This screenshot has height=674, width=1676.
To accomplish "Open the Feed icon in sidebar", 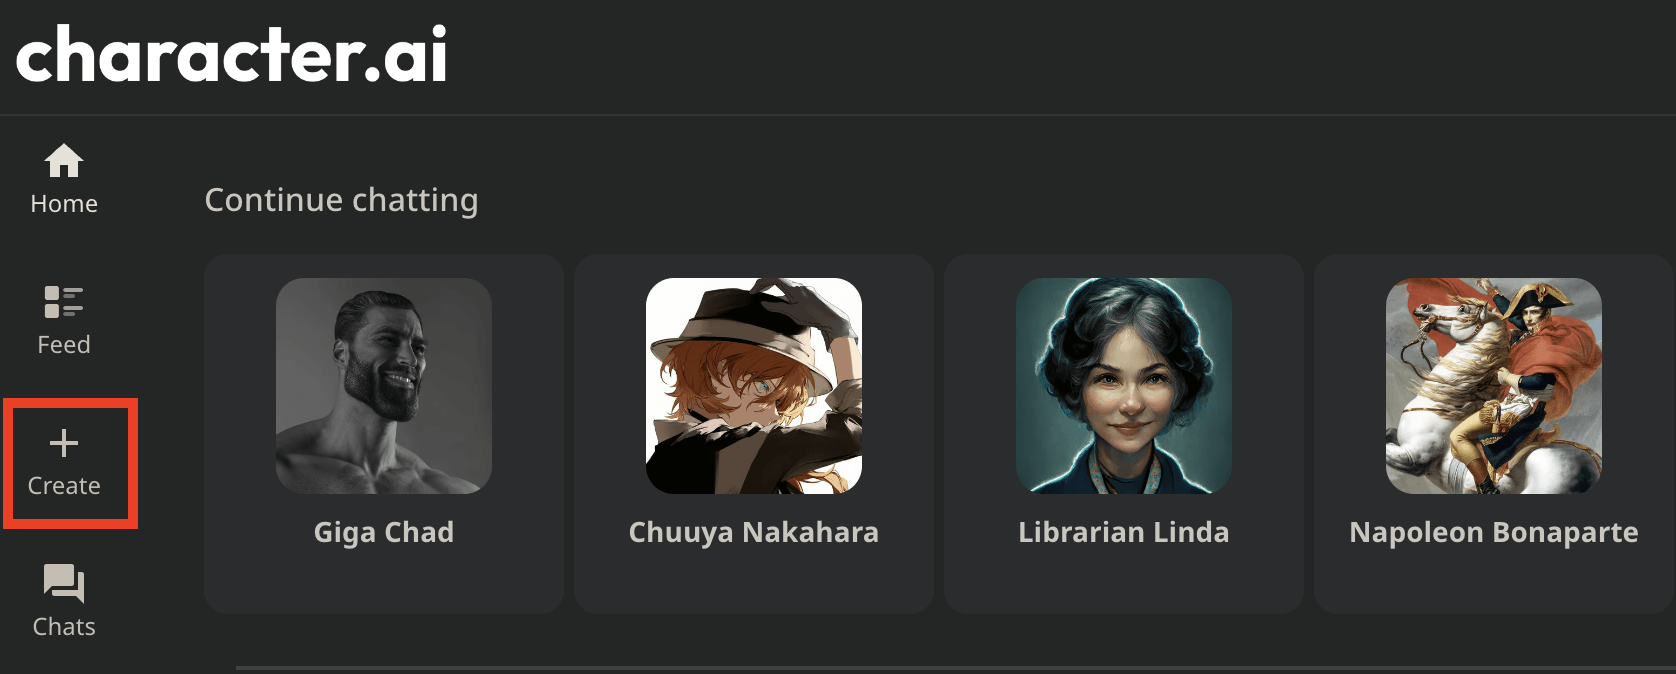I will coord(64,301).
